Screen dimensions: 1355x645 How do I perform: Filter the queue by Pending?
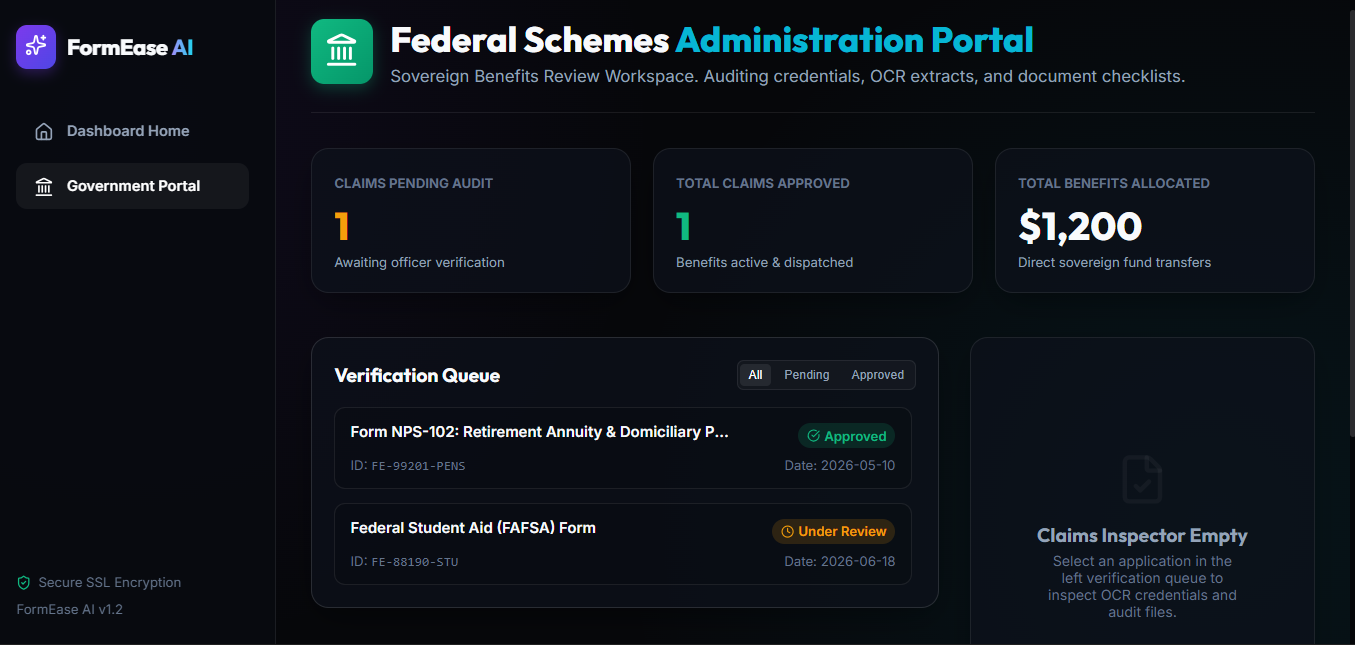pos(806,375)
